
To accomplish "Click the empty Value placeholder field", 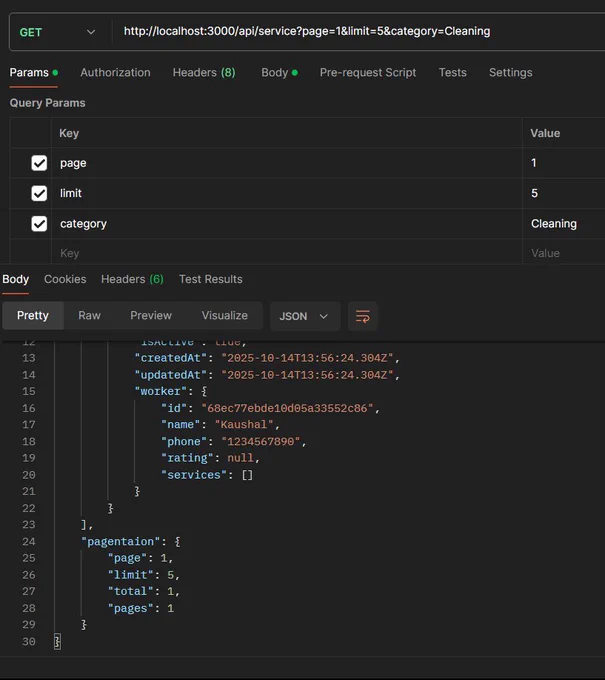I will coord(564,253).
